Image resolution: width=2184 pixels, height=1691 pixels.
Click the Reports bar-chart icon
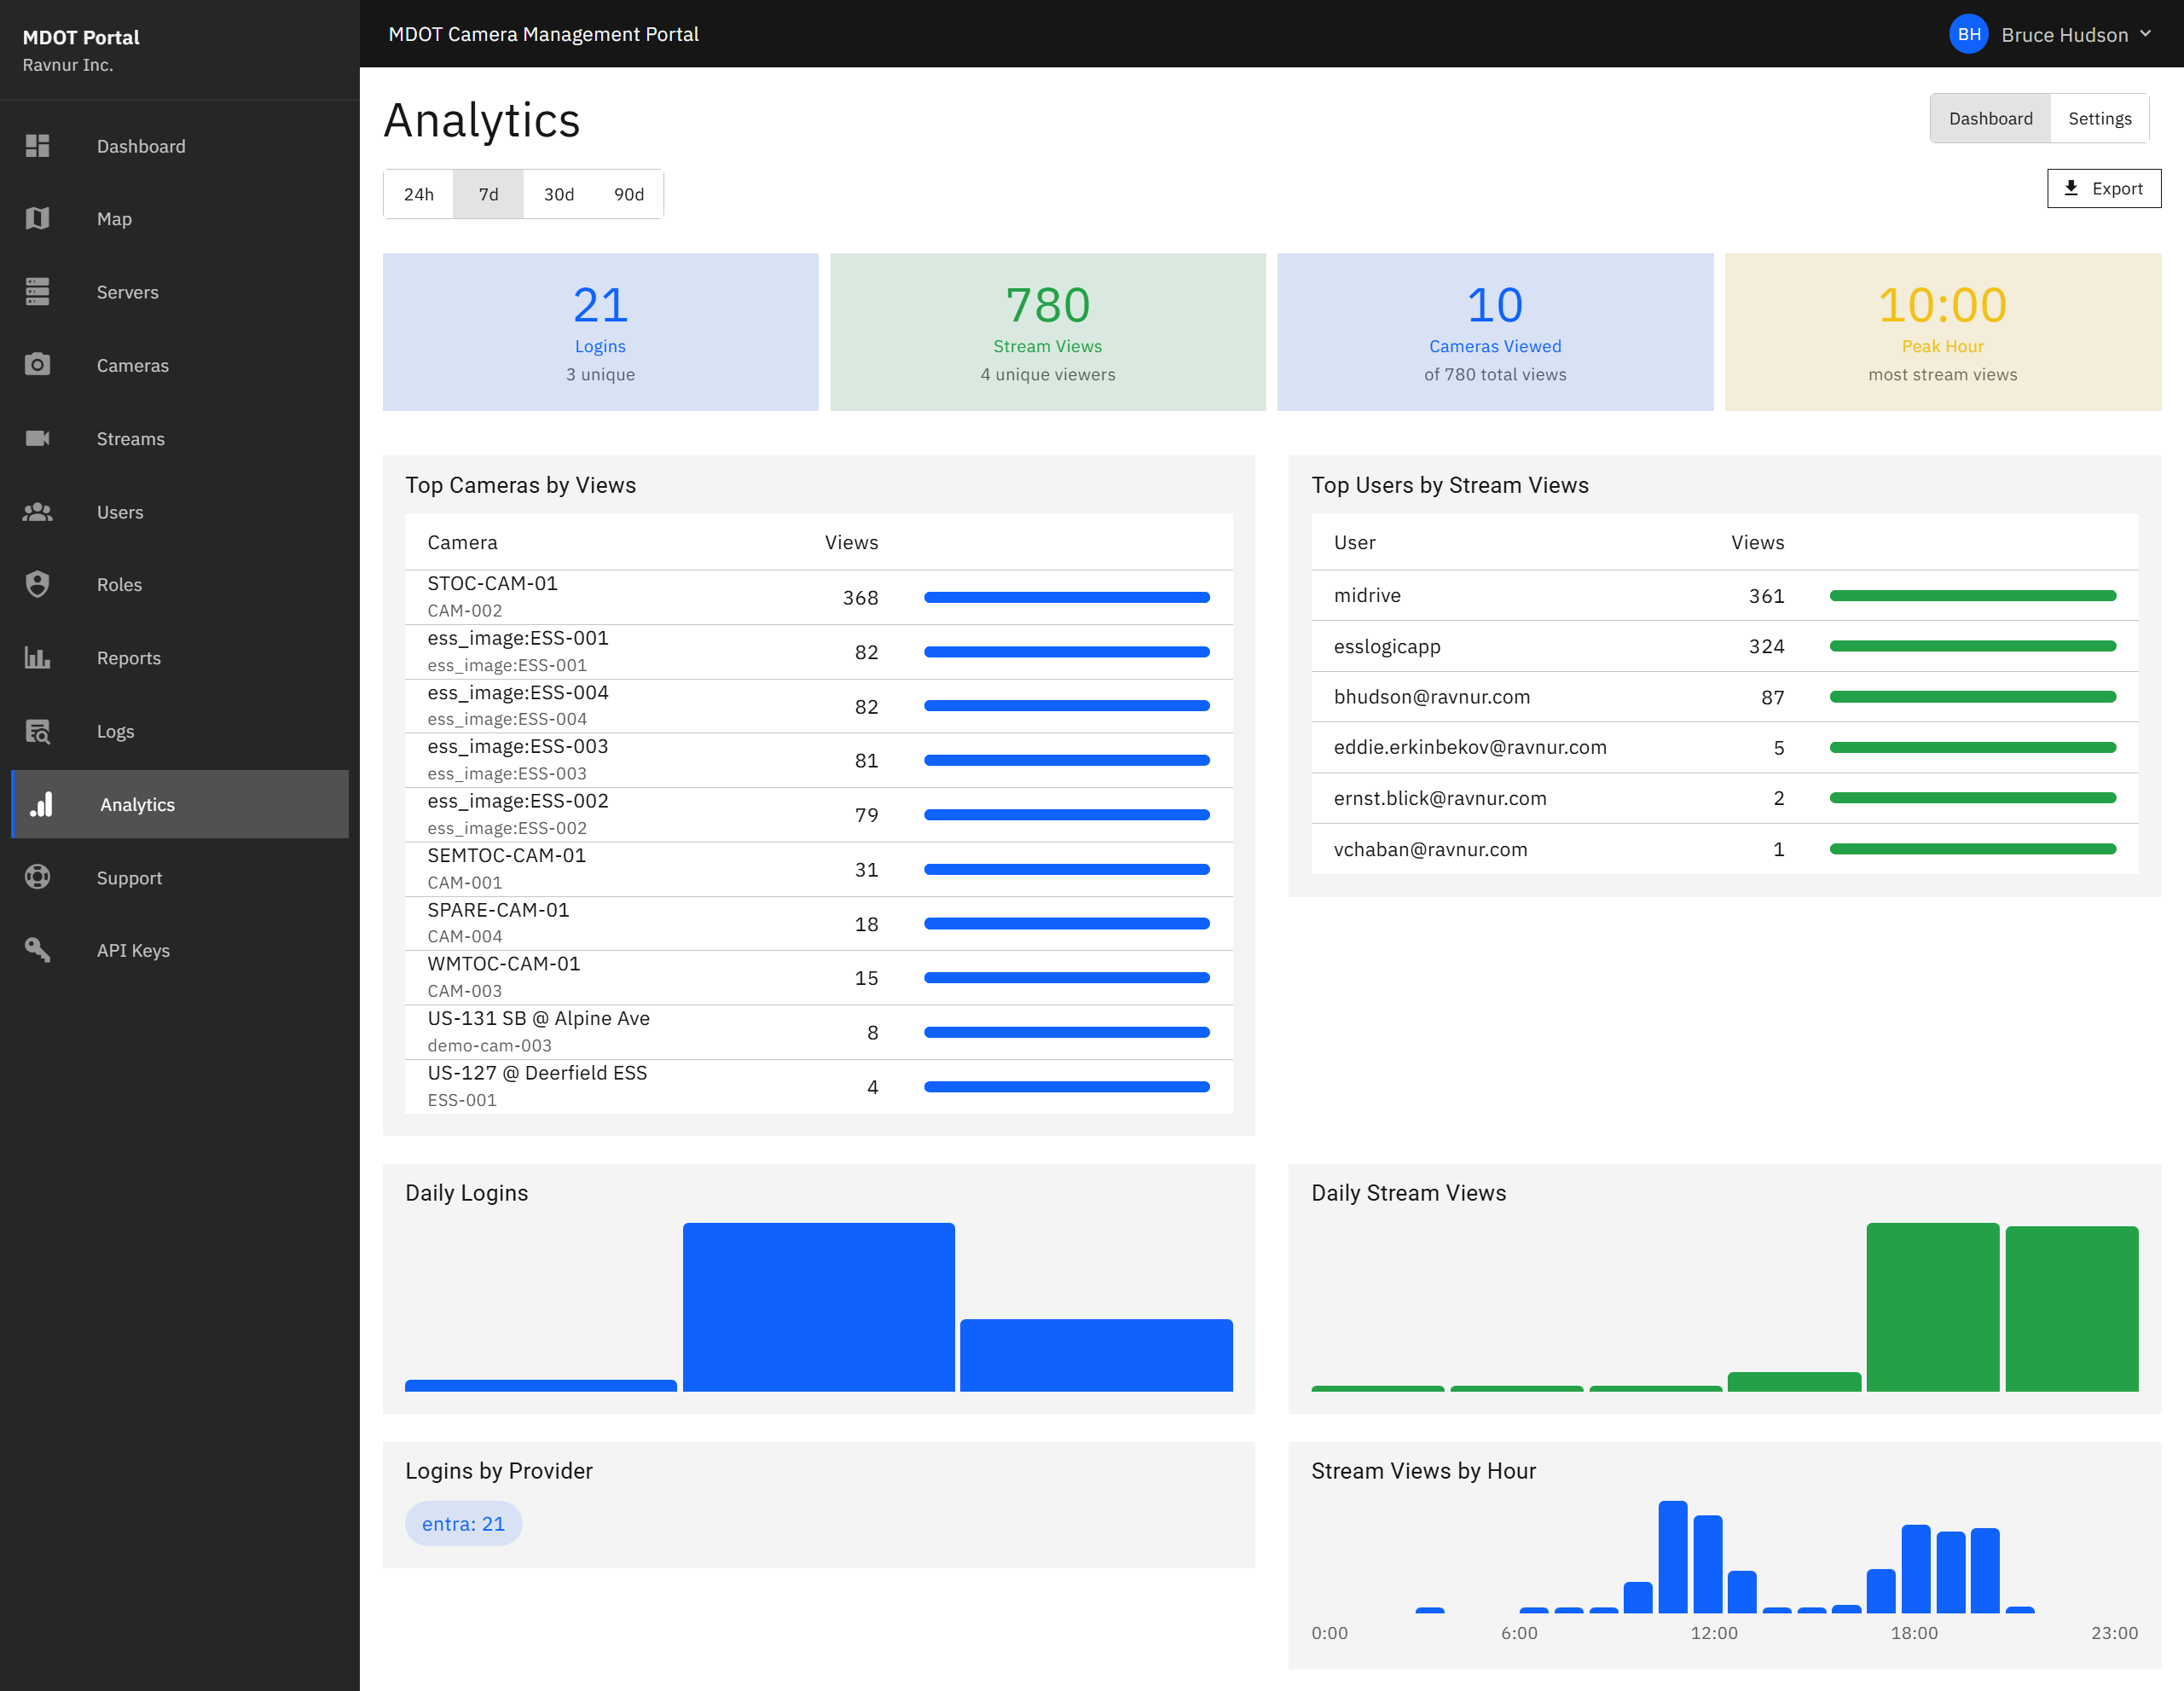38,658
